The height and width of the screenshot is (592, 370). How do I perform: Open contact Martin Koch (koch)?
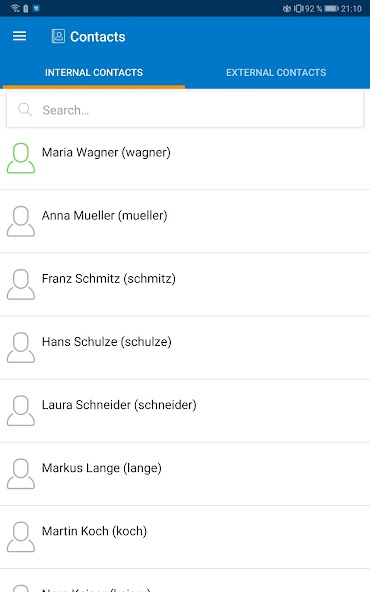tap(185, 537)
